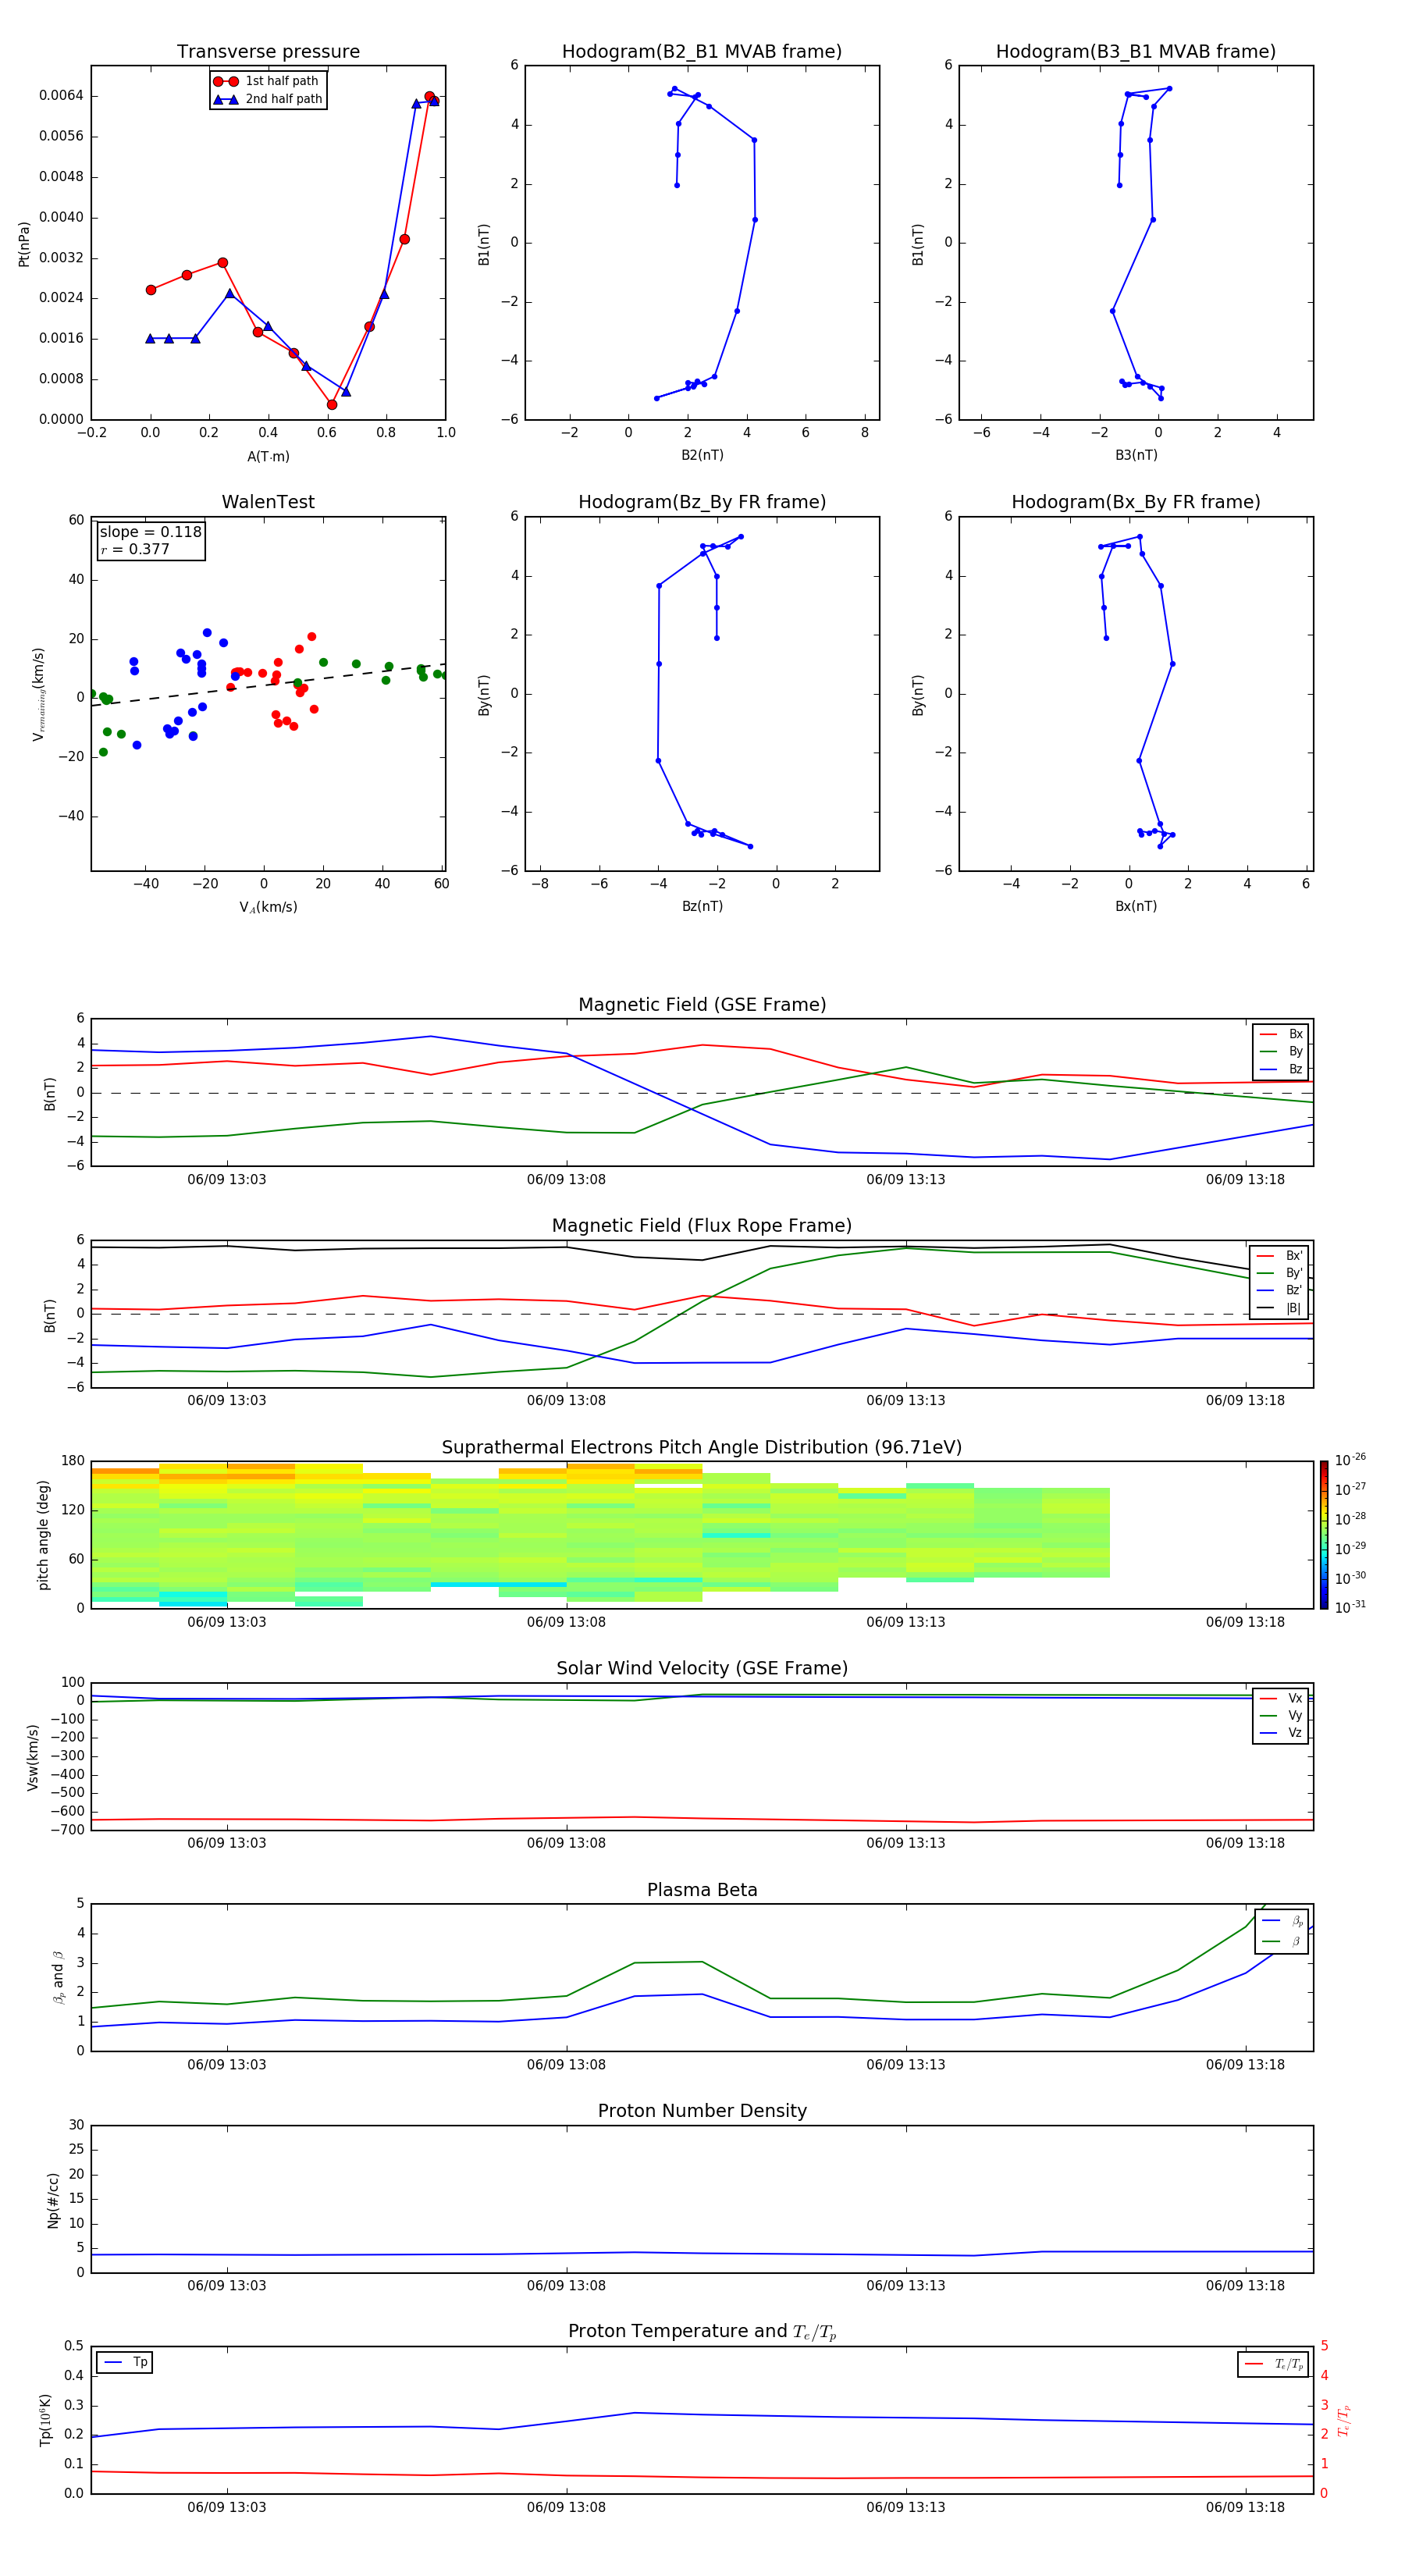The width and height of the screenshot is (1405, 2576).
Task: Click the 'Bx' legend entry in GSE field plot
Action: click(x=1282, y=1034)
